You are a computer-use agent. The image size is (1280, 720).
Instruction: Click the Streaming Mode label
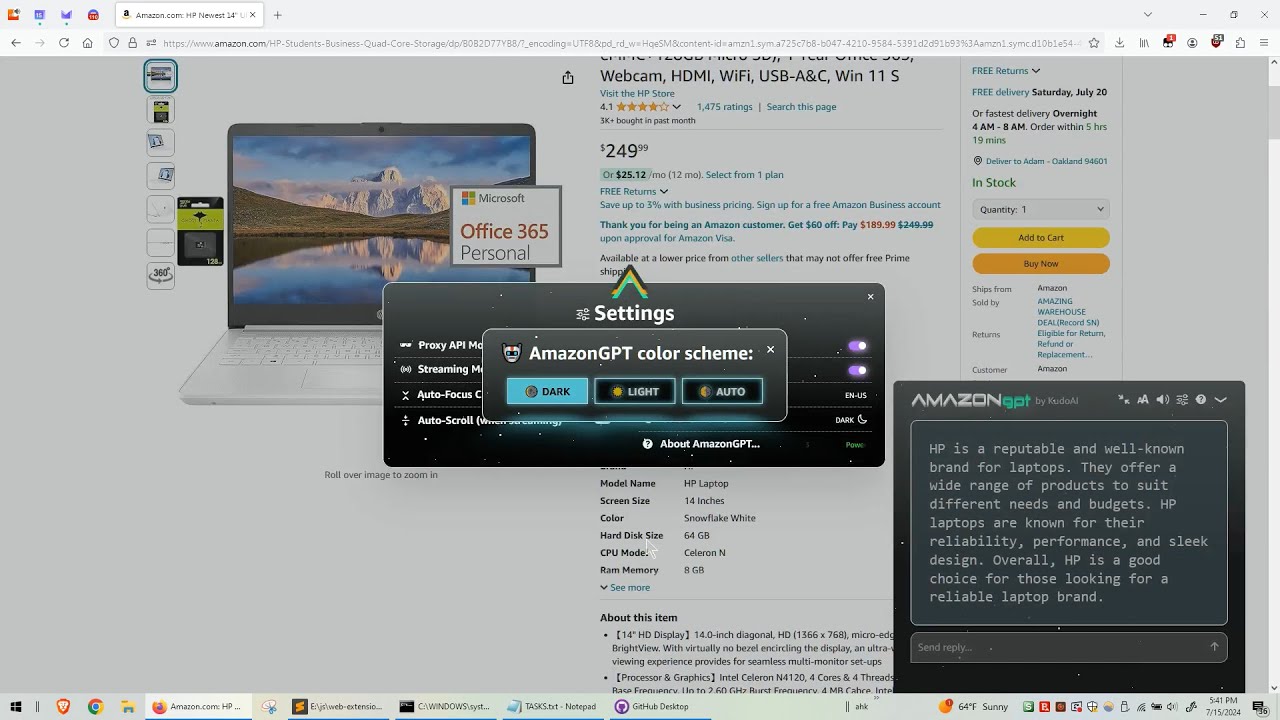click(450, 369)
